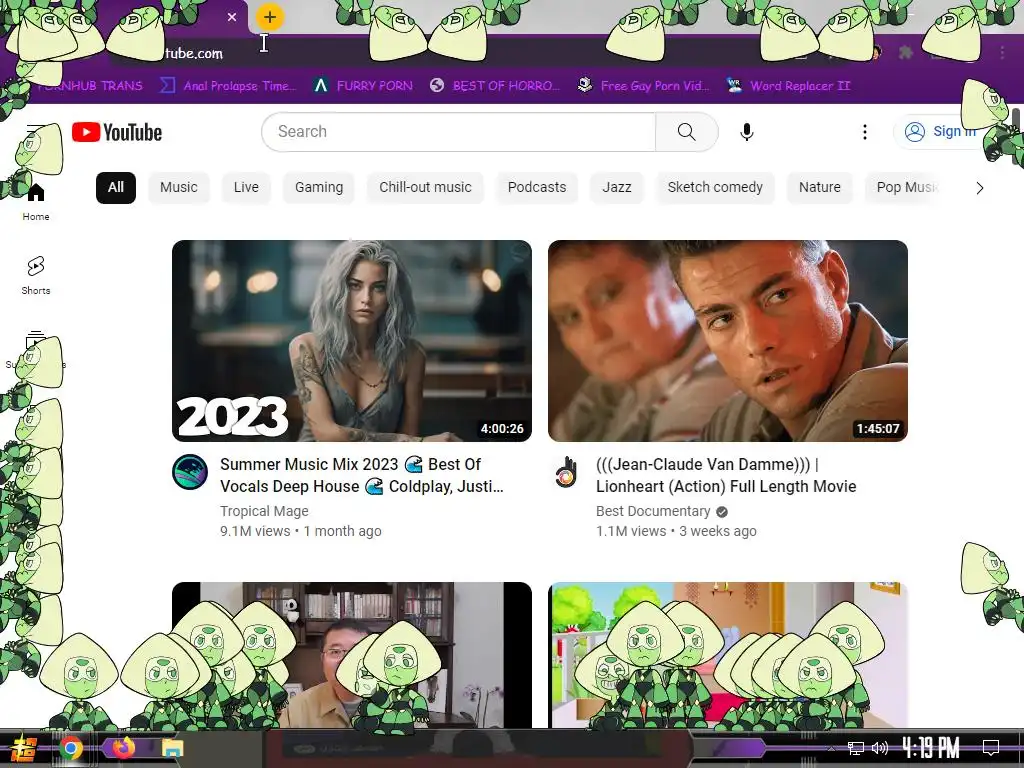Open the bottom-row video with man and bookshelf
The height and width of the screenshot is (768, 1024).
coord(352,655)
